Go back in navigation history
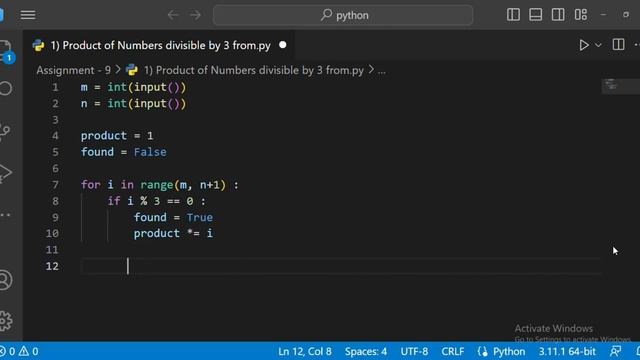 (173, 15)
